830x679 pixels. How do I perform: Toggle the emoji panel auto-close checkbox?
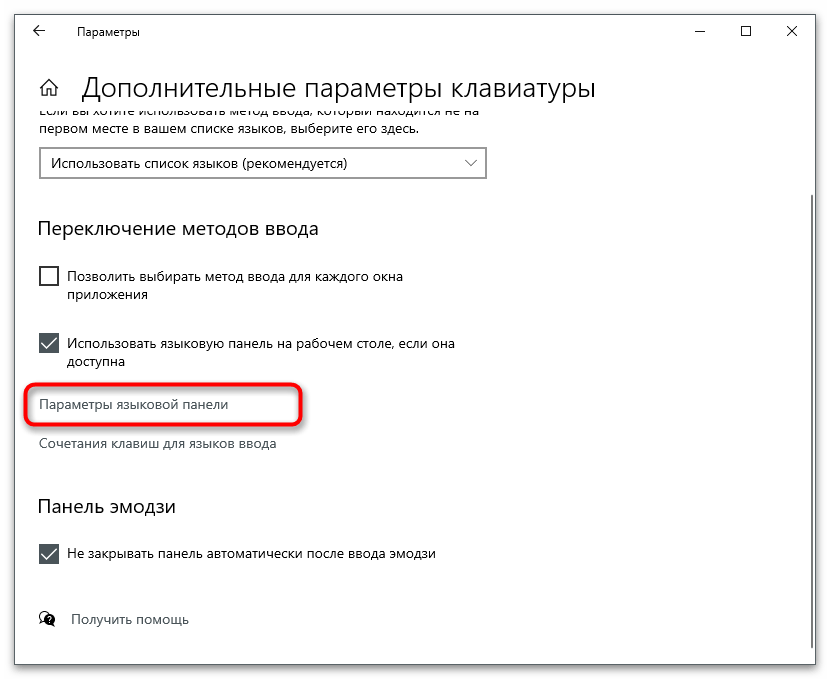coord(49,554)
